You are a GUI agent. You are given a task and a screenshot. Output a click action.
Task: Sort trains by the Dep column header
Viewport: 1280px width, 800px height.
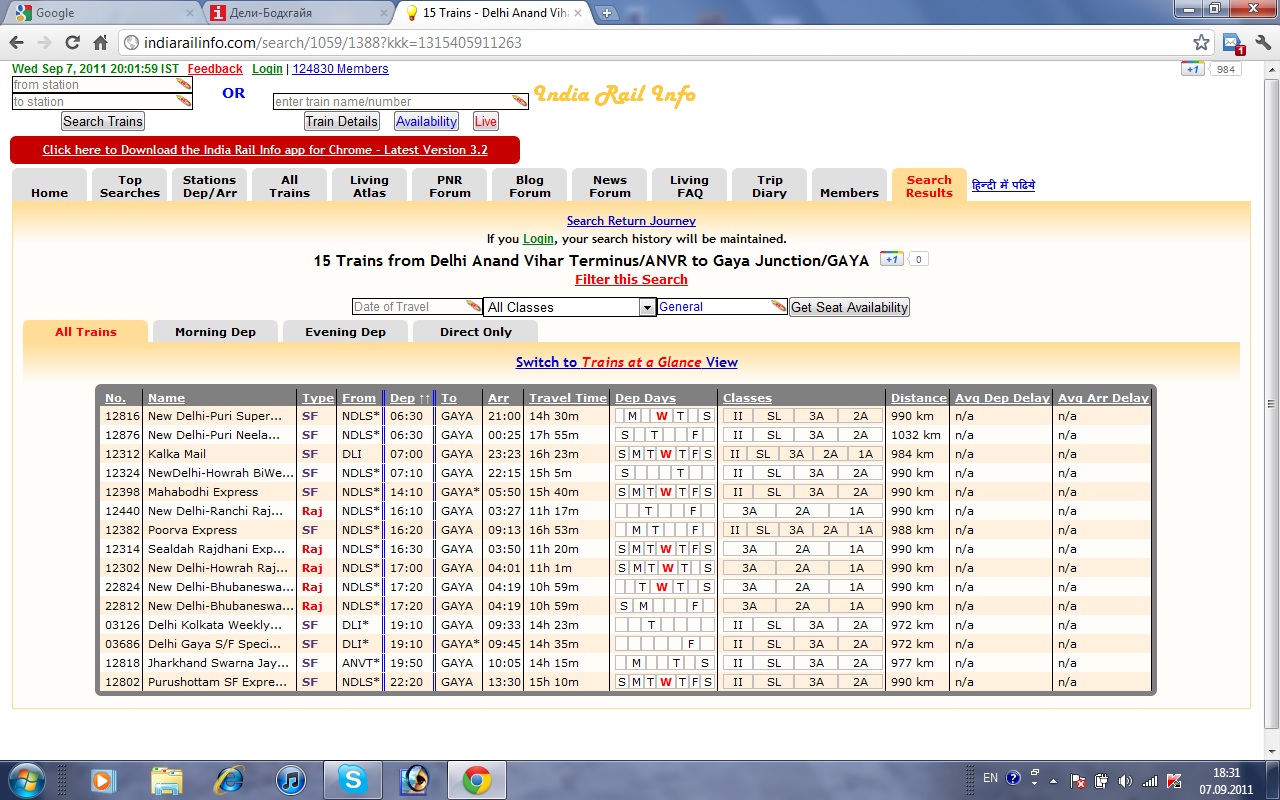(402, 398)
